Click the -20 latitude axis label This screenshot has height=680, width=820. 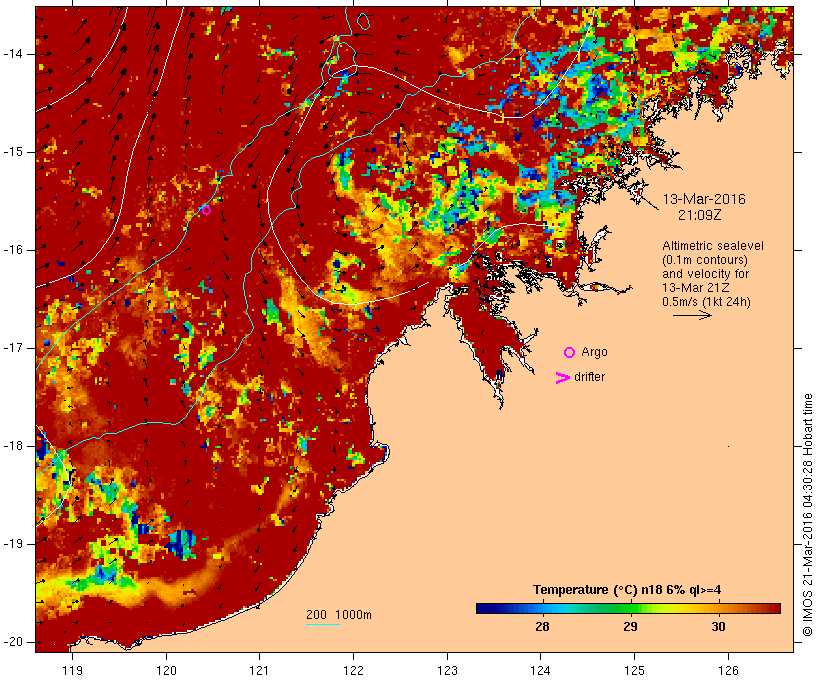pos(13,642)
